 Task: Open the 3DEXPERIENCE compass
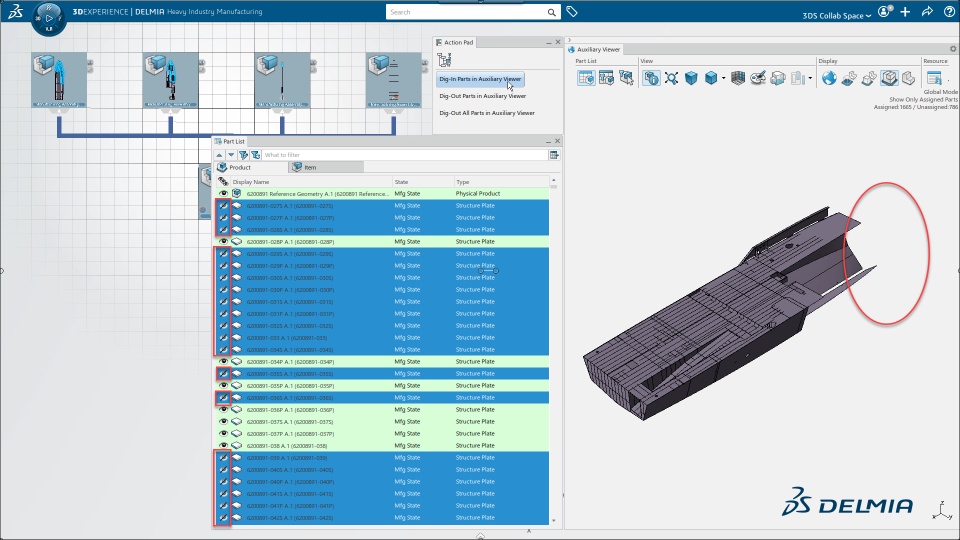click(48, 18)
